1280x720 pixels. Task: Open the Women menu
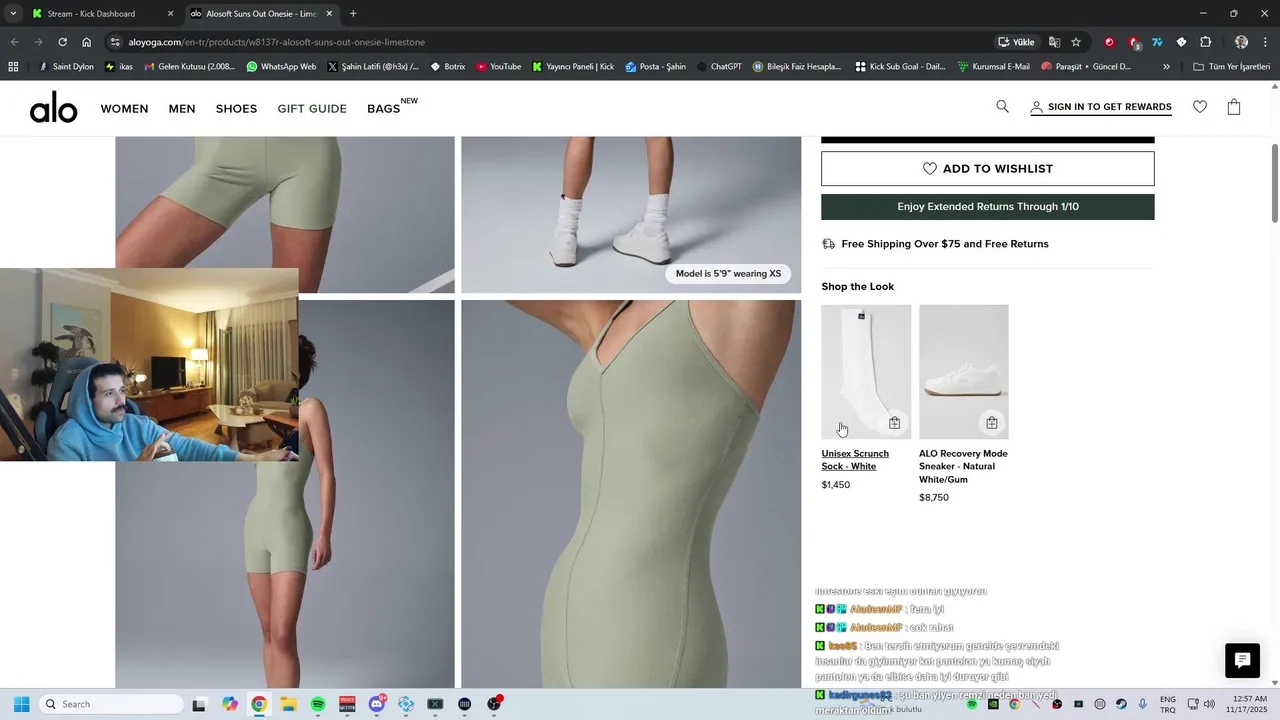click(x=124, y=108)
